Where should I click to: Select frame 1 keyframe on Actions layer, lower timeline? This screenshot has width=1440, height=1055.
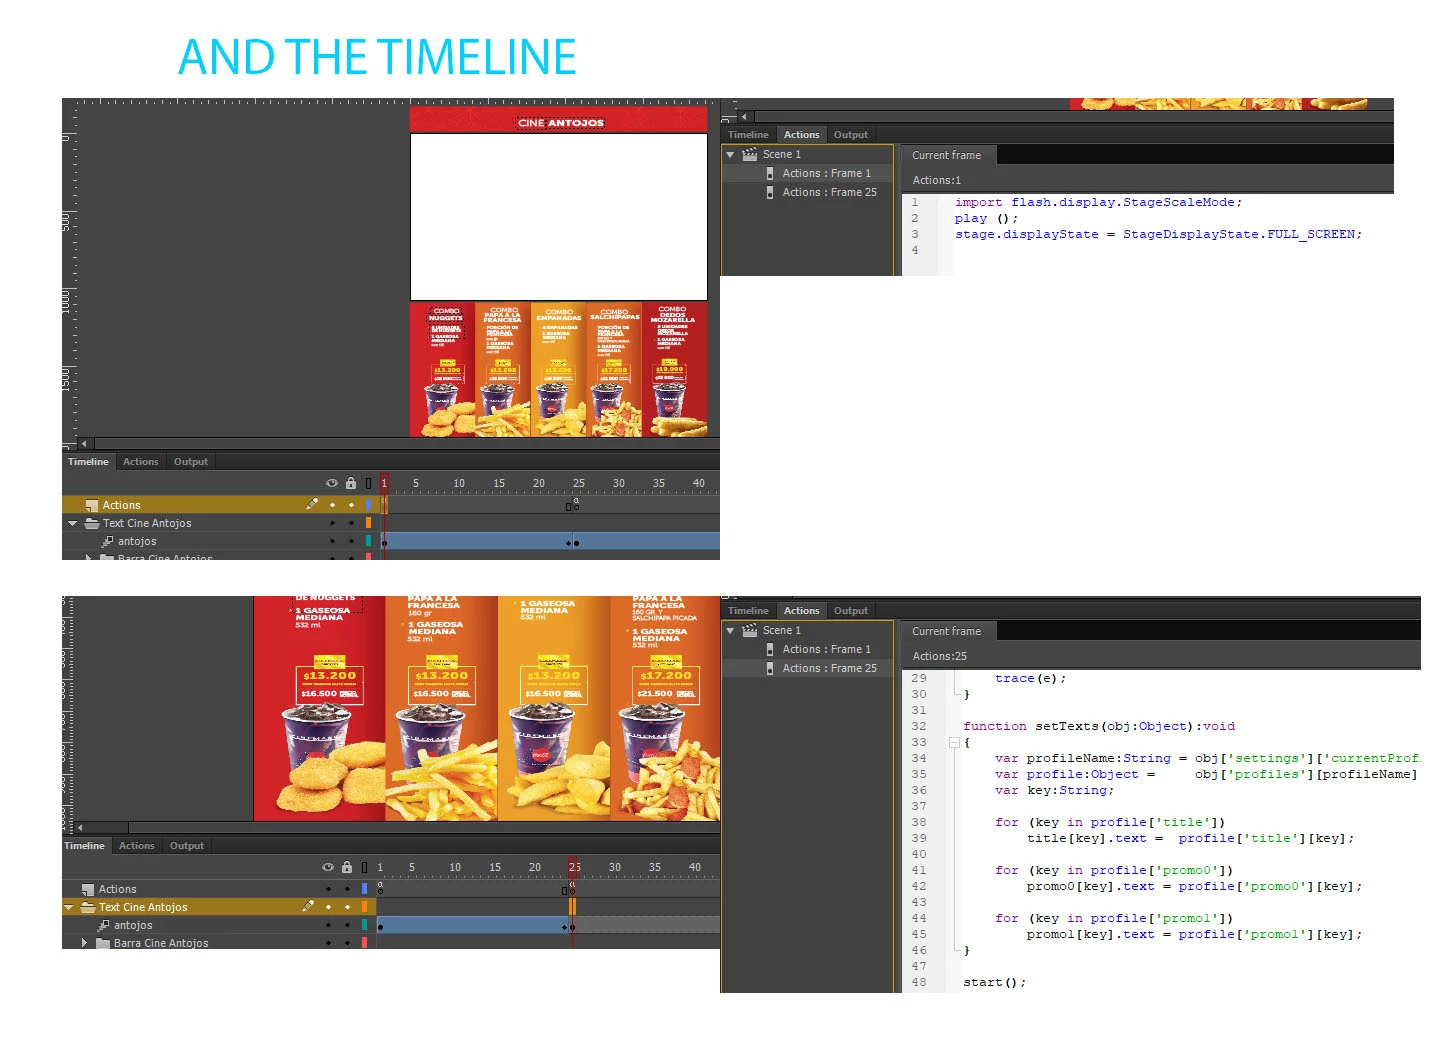380,889
